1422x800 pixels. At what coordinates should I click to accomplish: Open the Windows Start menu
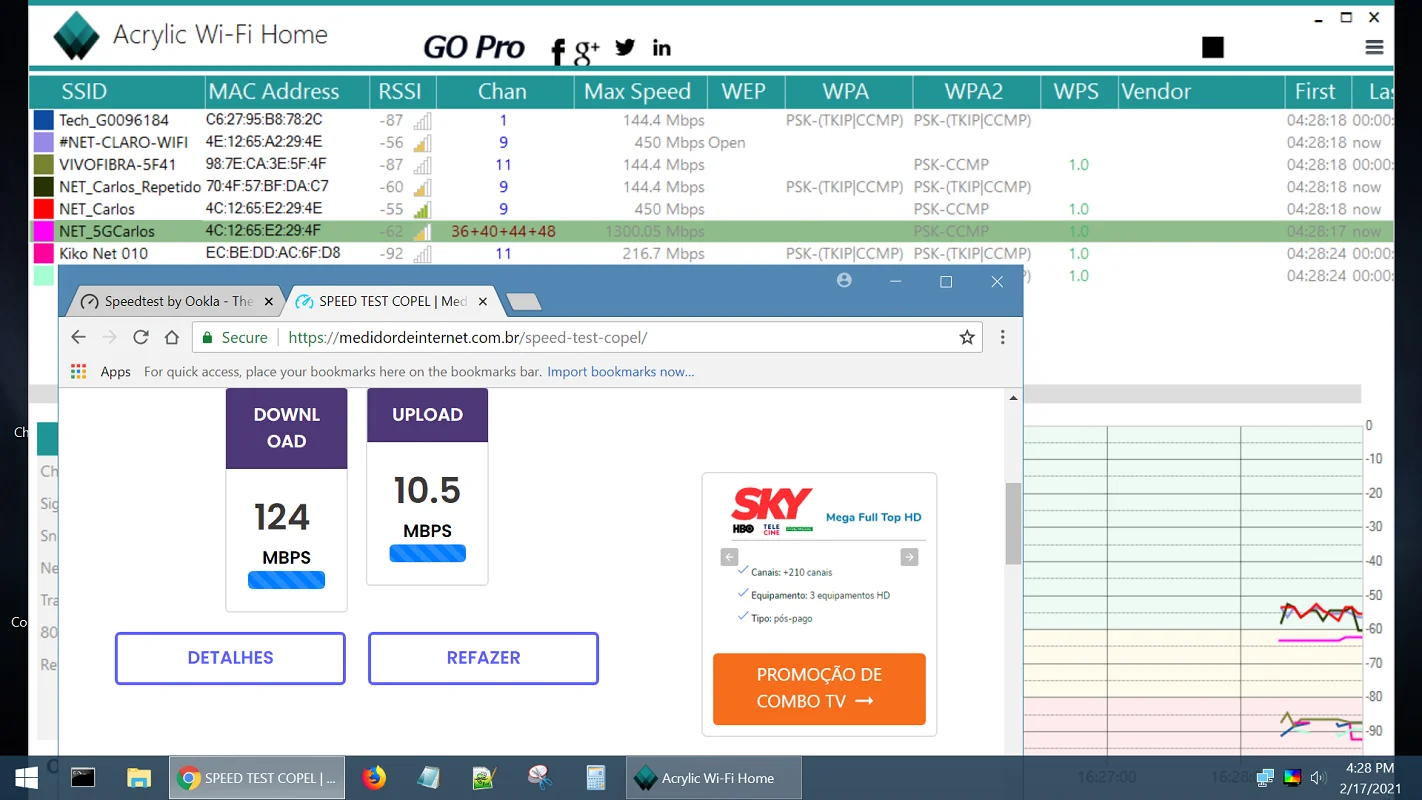tap(27, 778)
